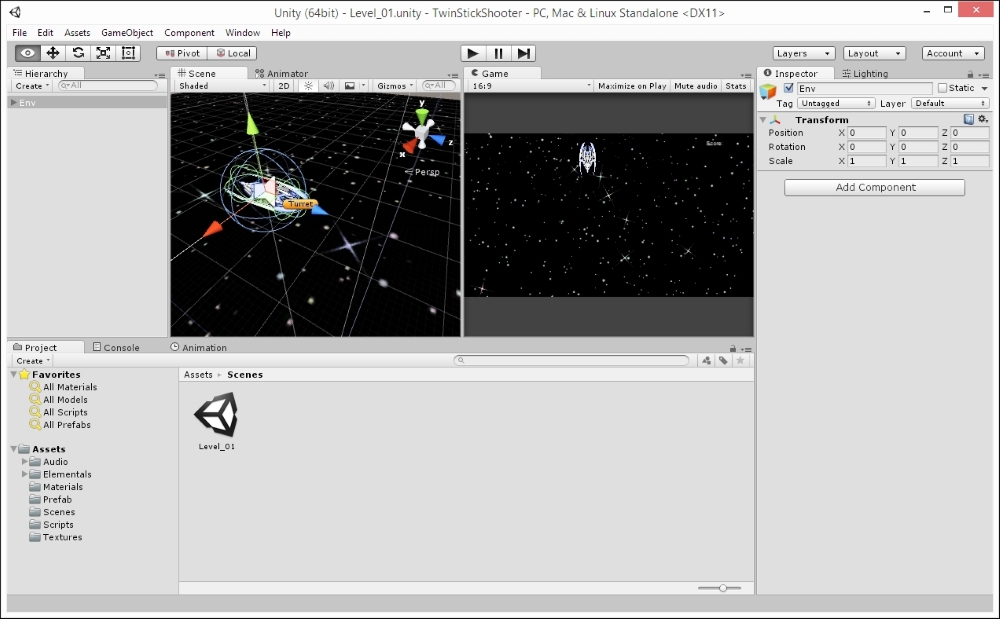Click Search by Label tag icon
Viewport: 1000px width, 619px height.
click(x=723, y=361)
